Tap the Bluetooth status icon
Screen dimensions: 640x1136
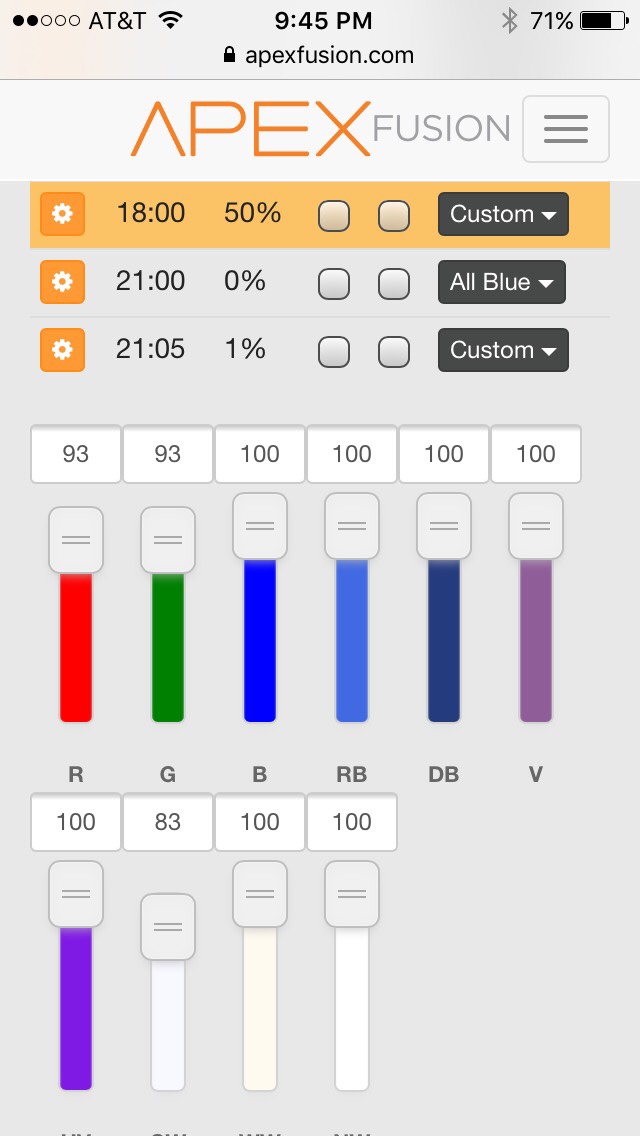click(510, 21)
